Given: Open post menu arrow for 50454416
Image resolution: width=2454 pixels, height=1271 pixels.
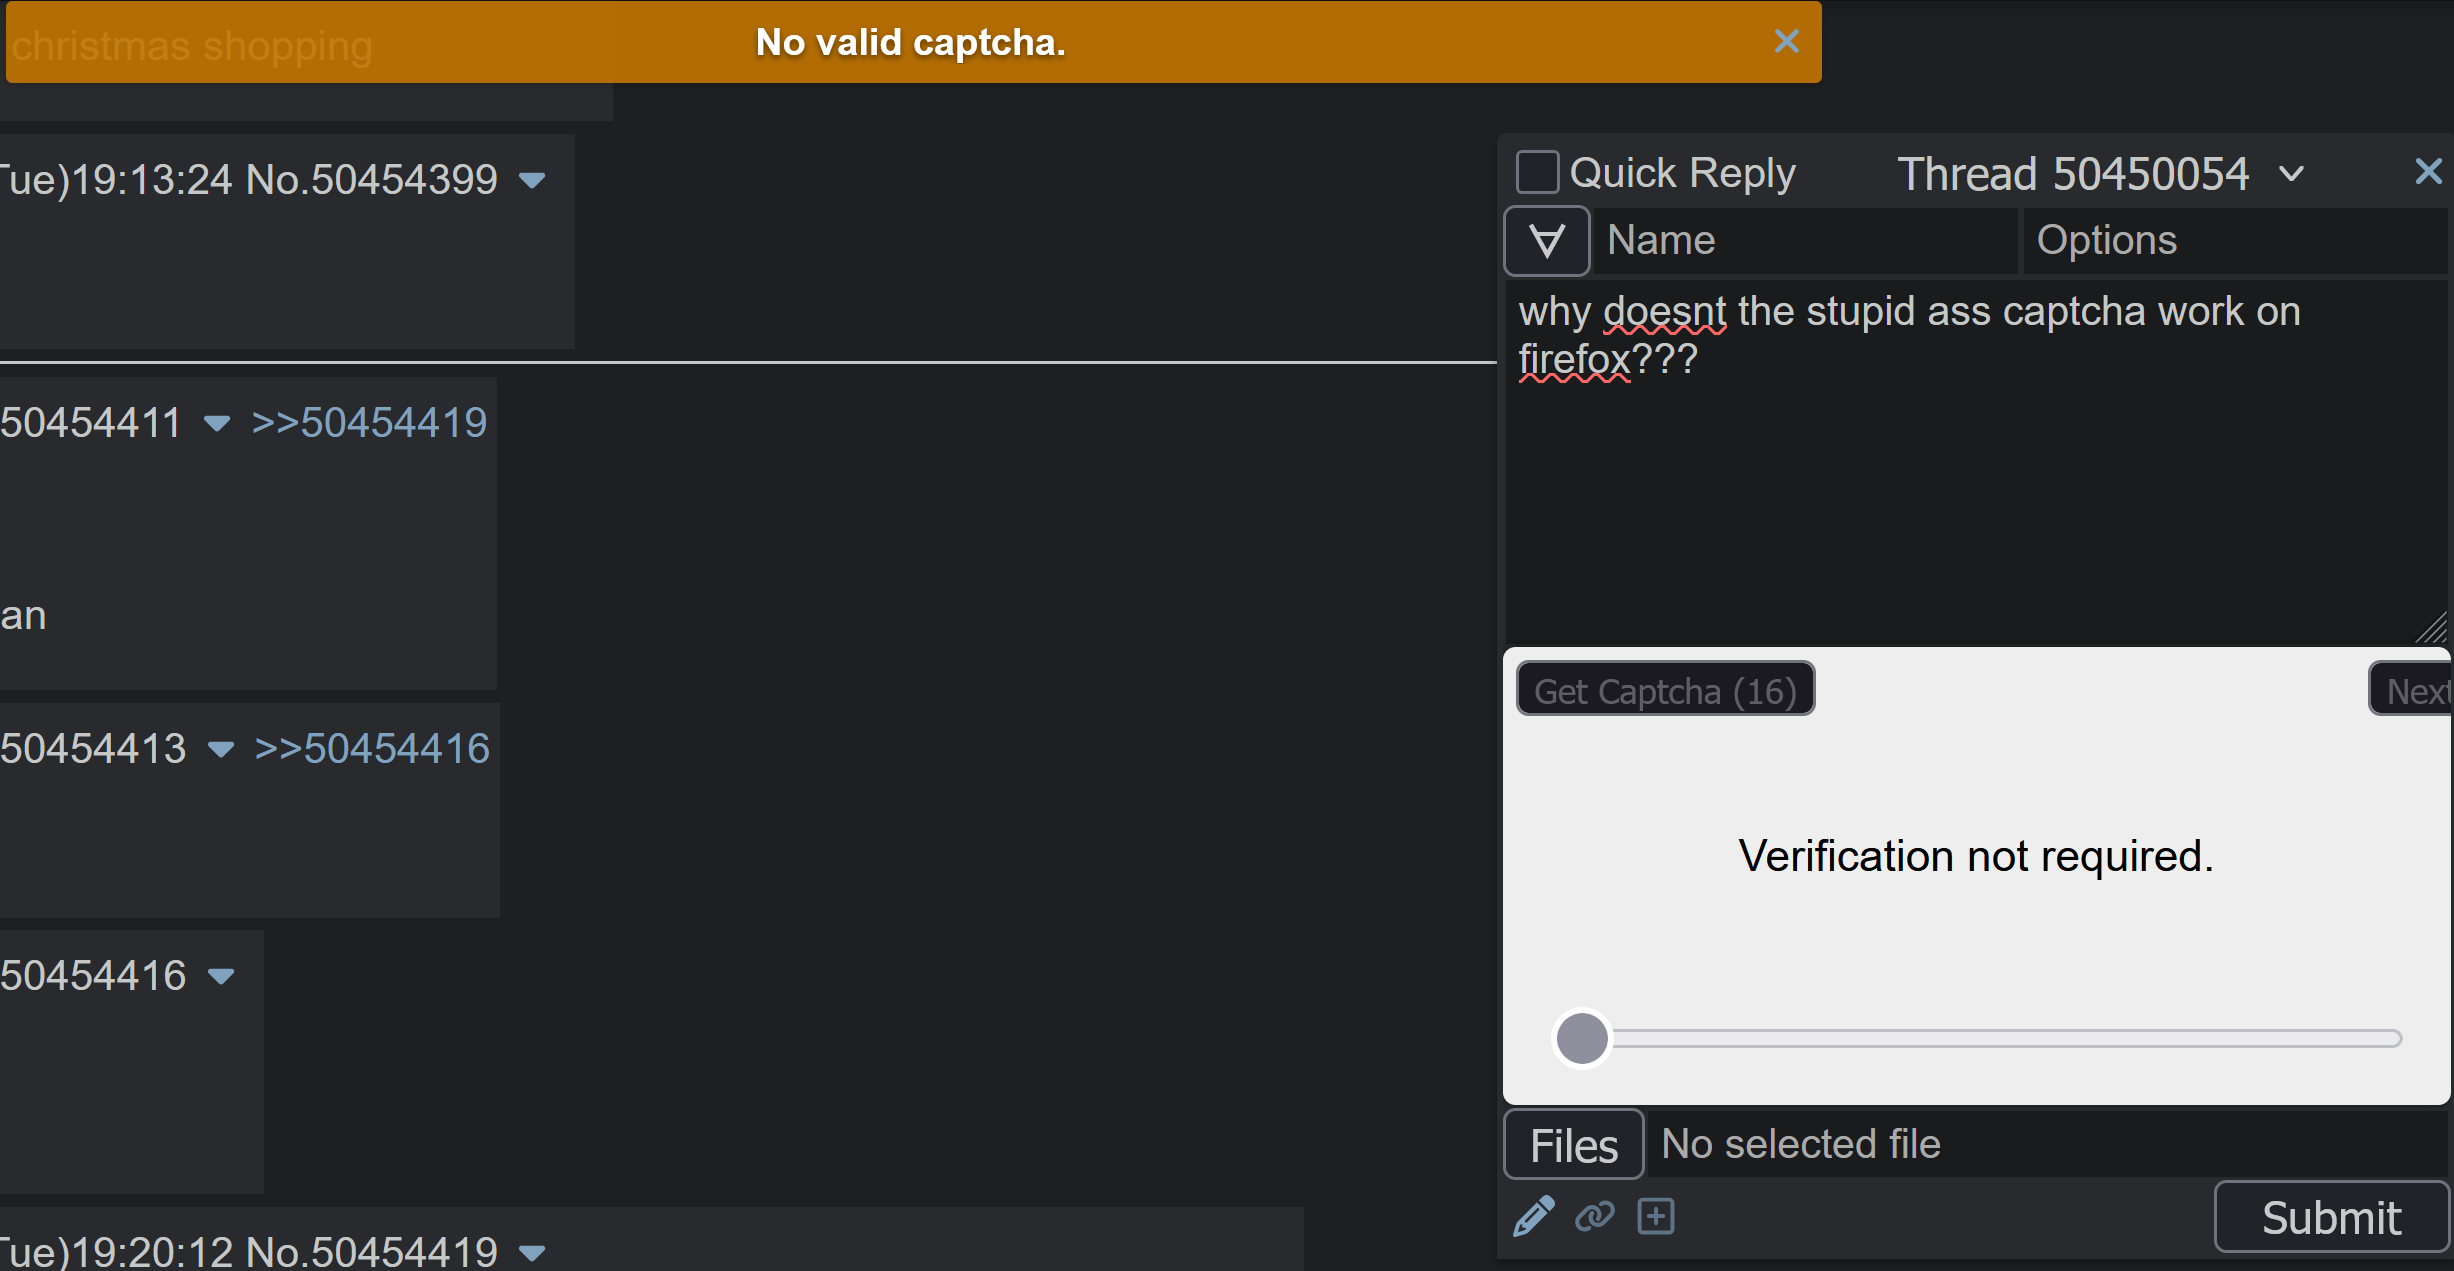Looking at the screenshot, I should click(x=221, y=977).
